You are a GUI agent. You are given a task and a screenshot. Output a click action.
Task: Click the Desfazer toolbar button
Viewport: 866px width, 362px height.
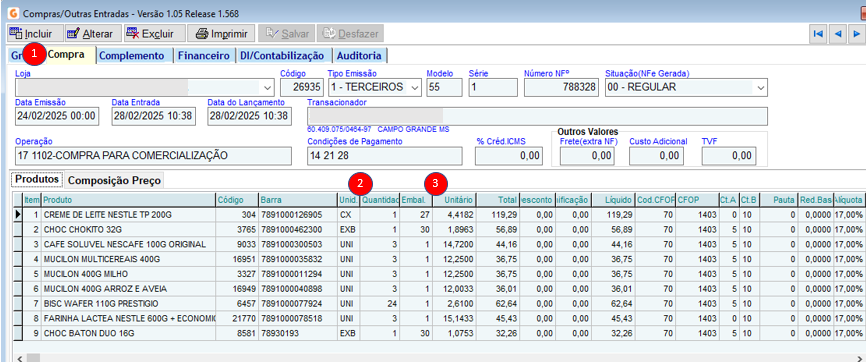click(x=350, y=33)
